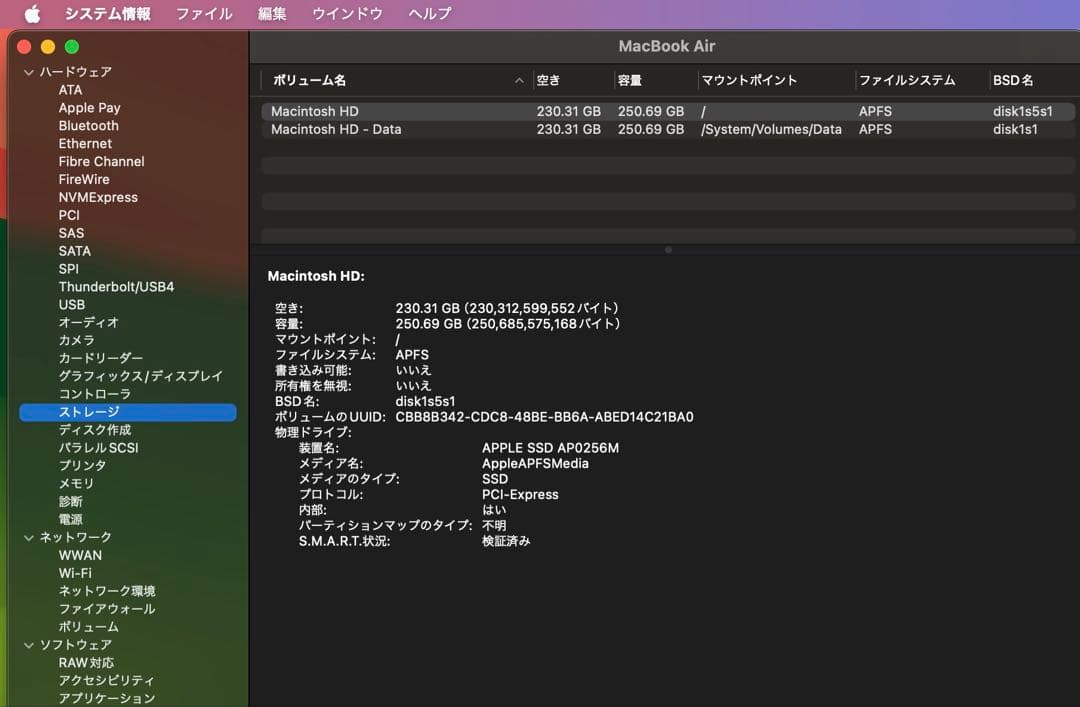Open the ヘルプ menu
This screenshot has width=1080, height=707.
point(429,14)
